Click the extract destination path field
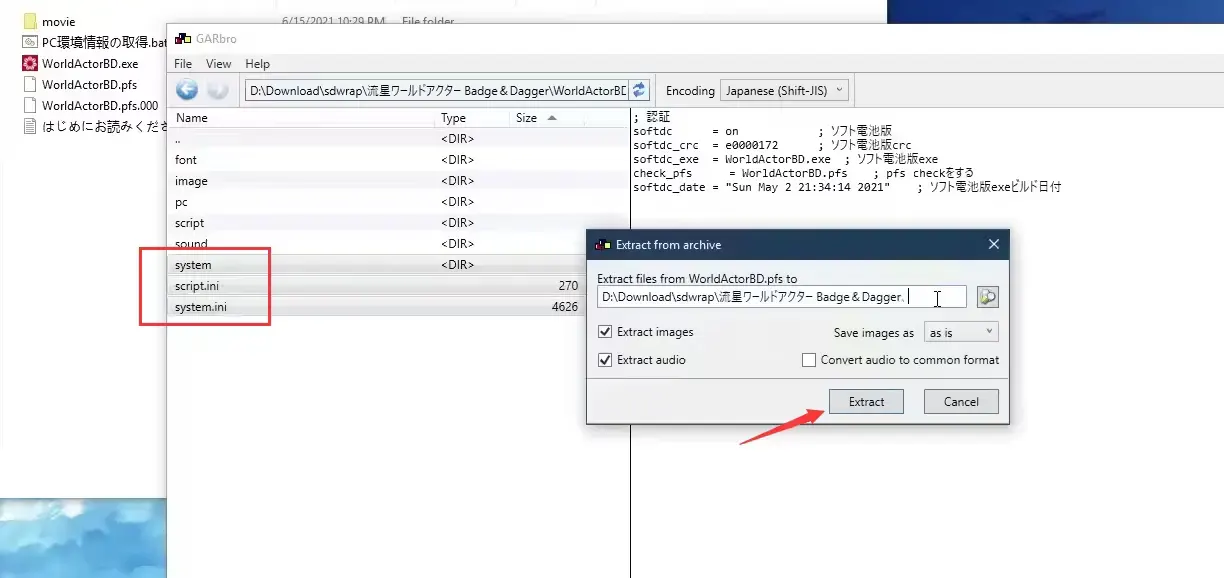This screenshot has width=1224, height=578. tap(782, 297)
